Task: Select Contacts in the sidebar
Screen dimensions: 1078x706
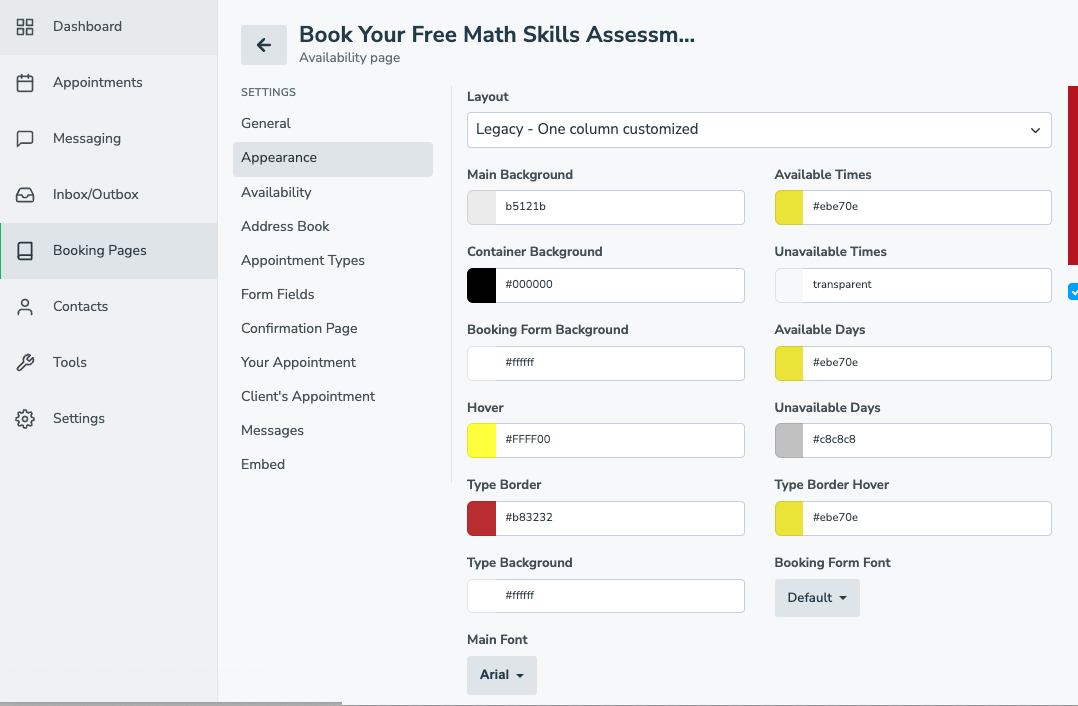Action: coord(109,307)
